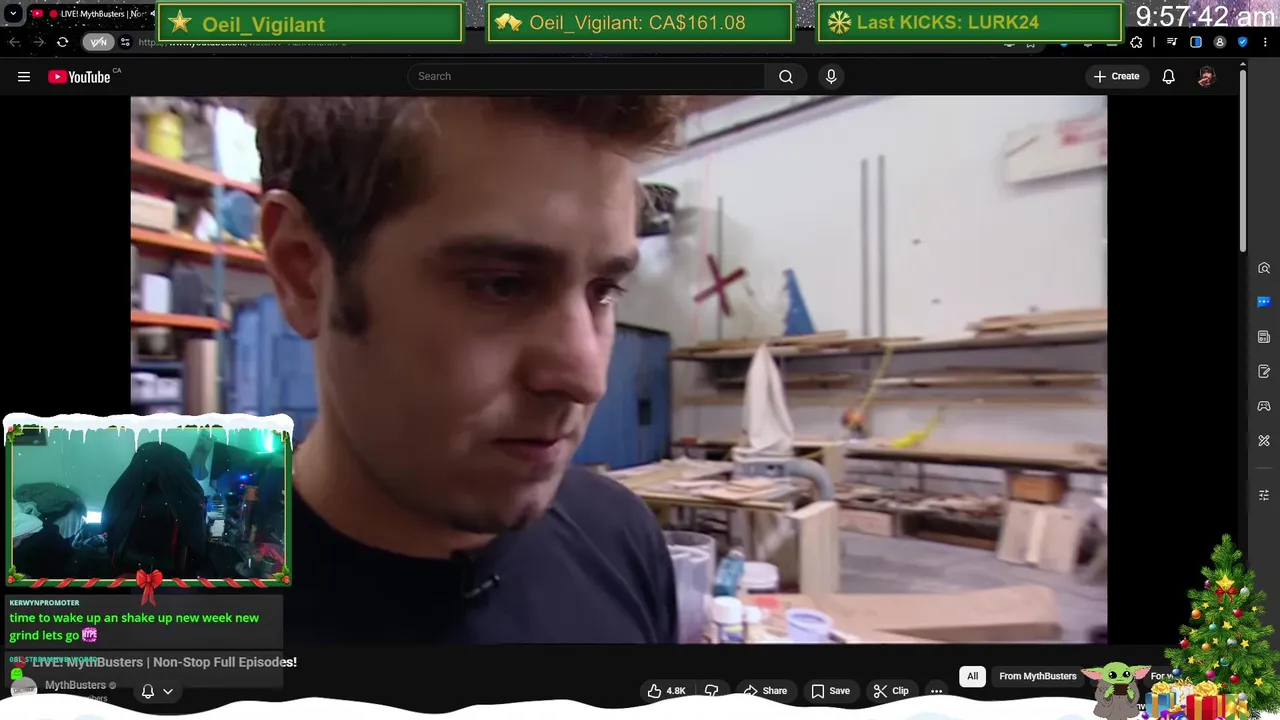Start voice search with the microphone
1280x720 pixels.
[831, 76]
